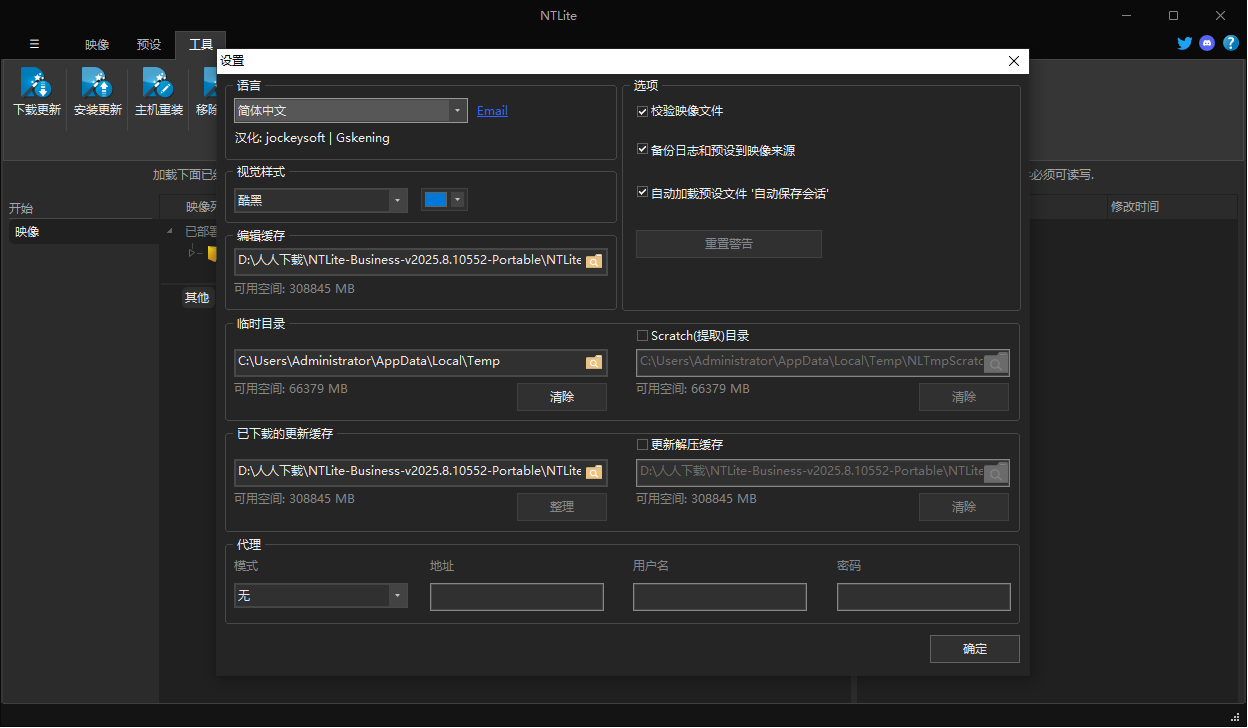Pick the blue accent color swatch

pos(436,200)
